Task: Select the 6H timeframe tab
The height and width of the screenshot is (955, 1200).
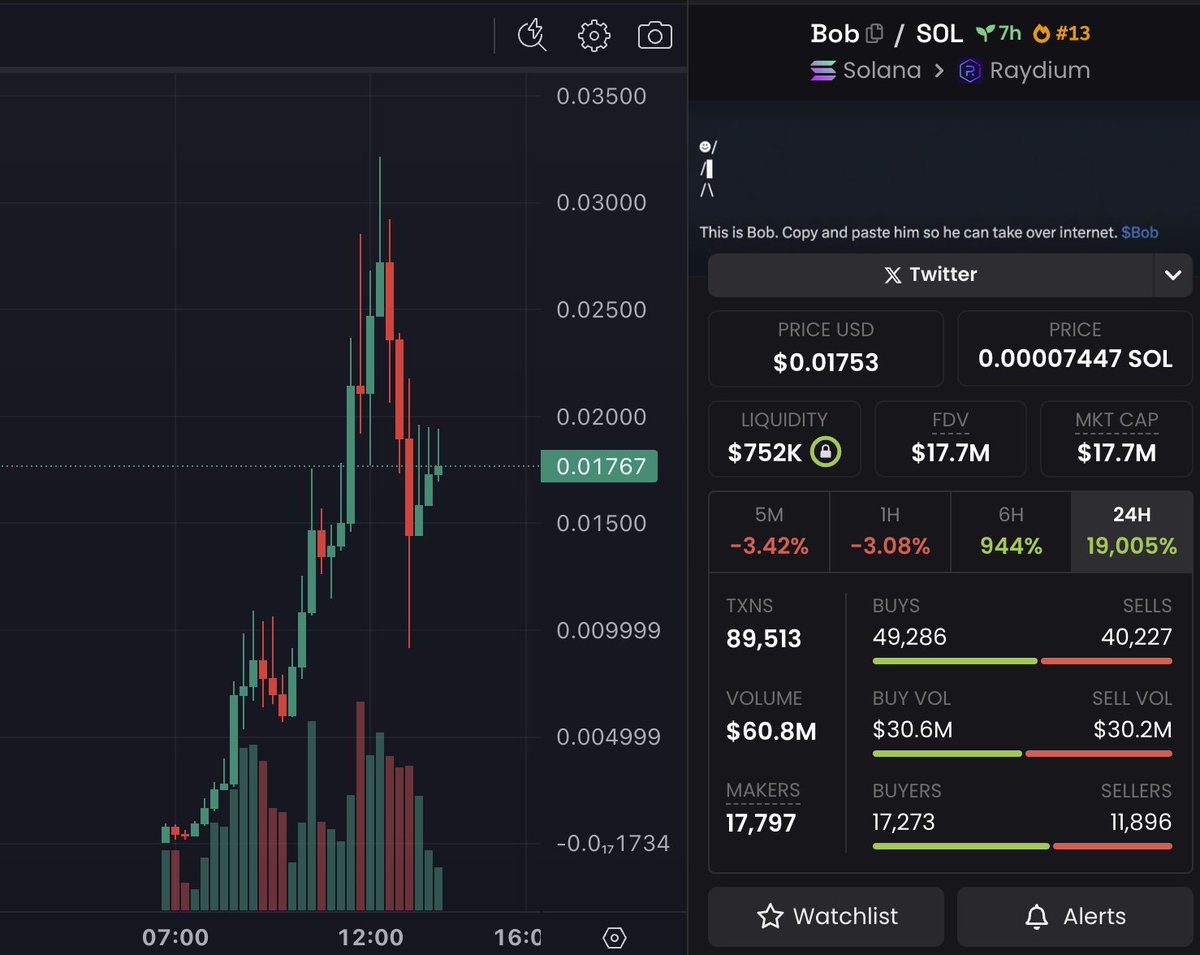Action: (x=1011, y=531)
